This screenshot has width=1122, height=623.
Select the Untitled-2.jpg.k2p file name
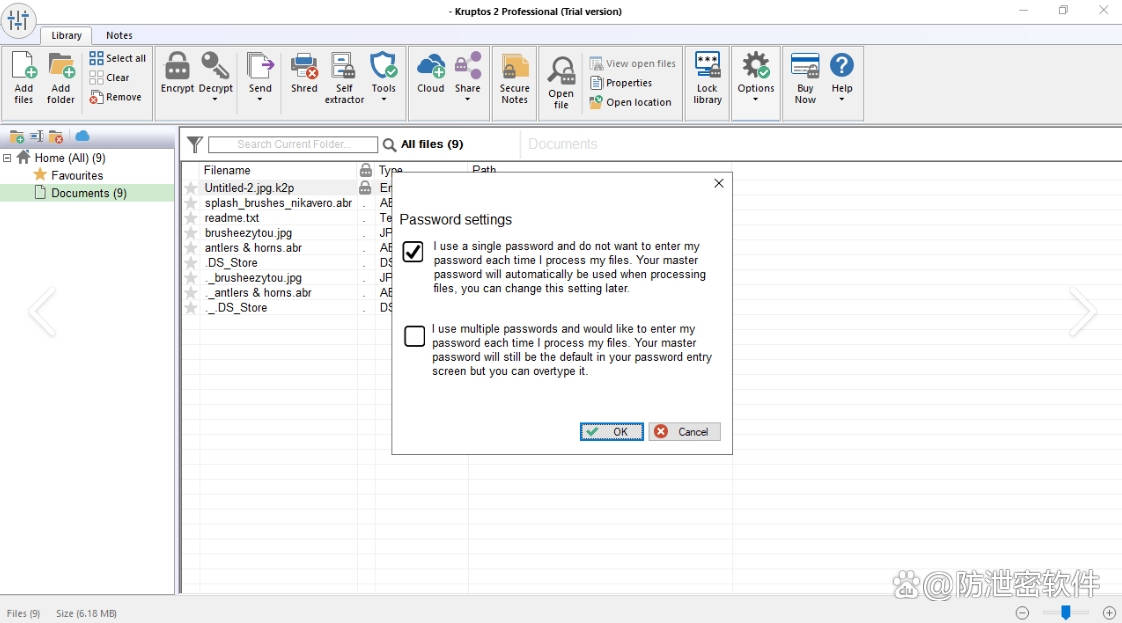[249, 188]
